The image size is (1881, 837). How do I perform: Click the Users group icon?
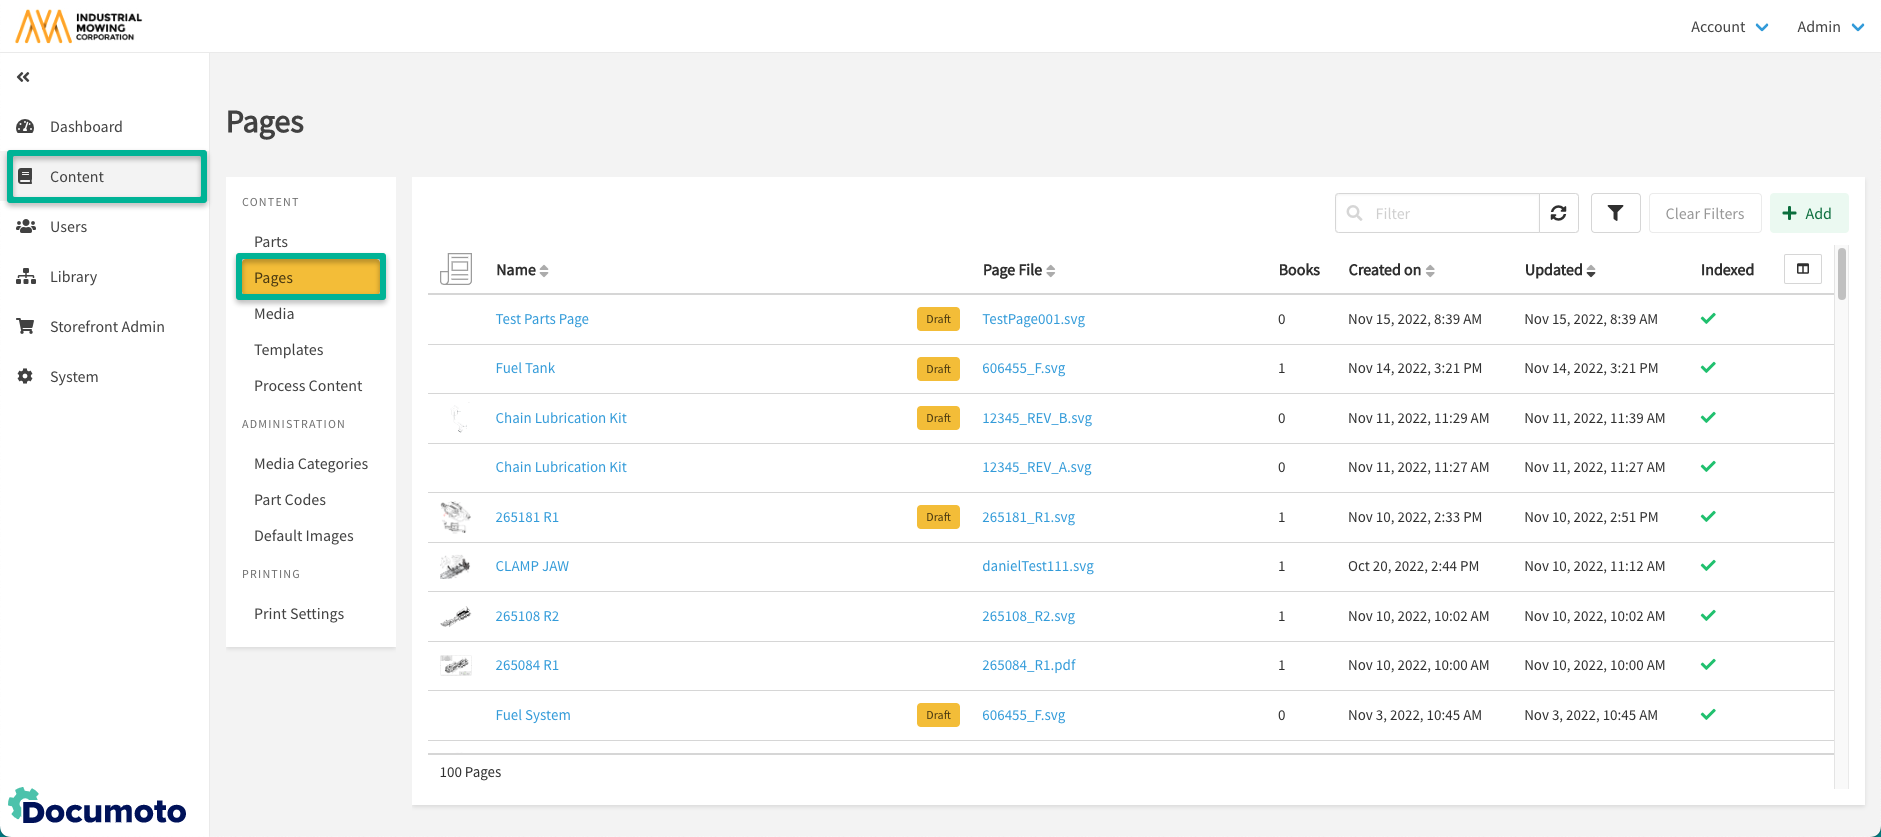click(26, 227)
